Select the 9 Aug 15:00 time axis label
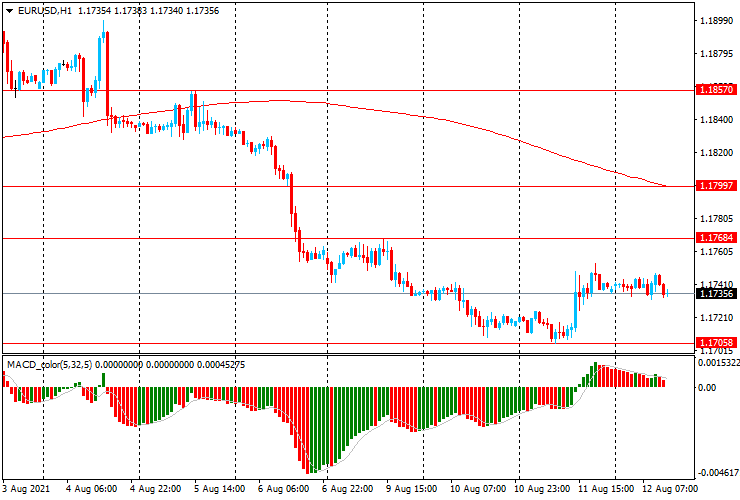The width and height of the screenshot is (740, 500). 412,488
